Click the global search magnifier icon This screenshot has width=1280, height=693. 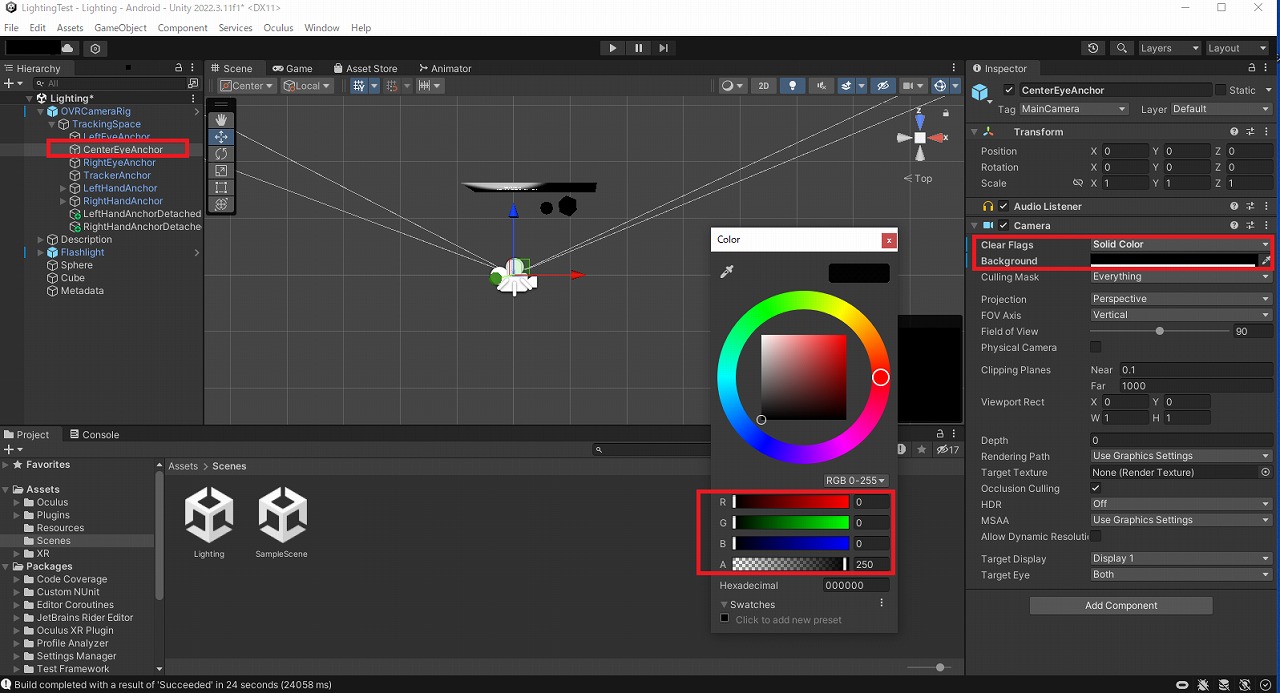click(x=1122, y=48)
